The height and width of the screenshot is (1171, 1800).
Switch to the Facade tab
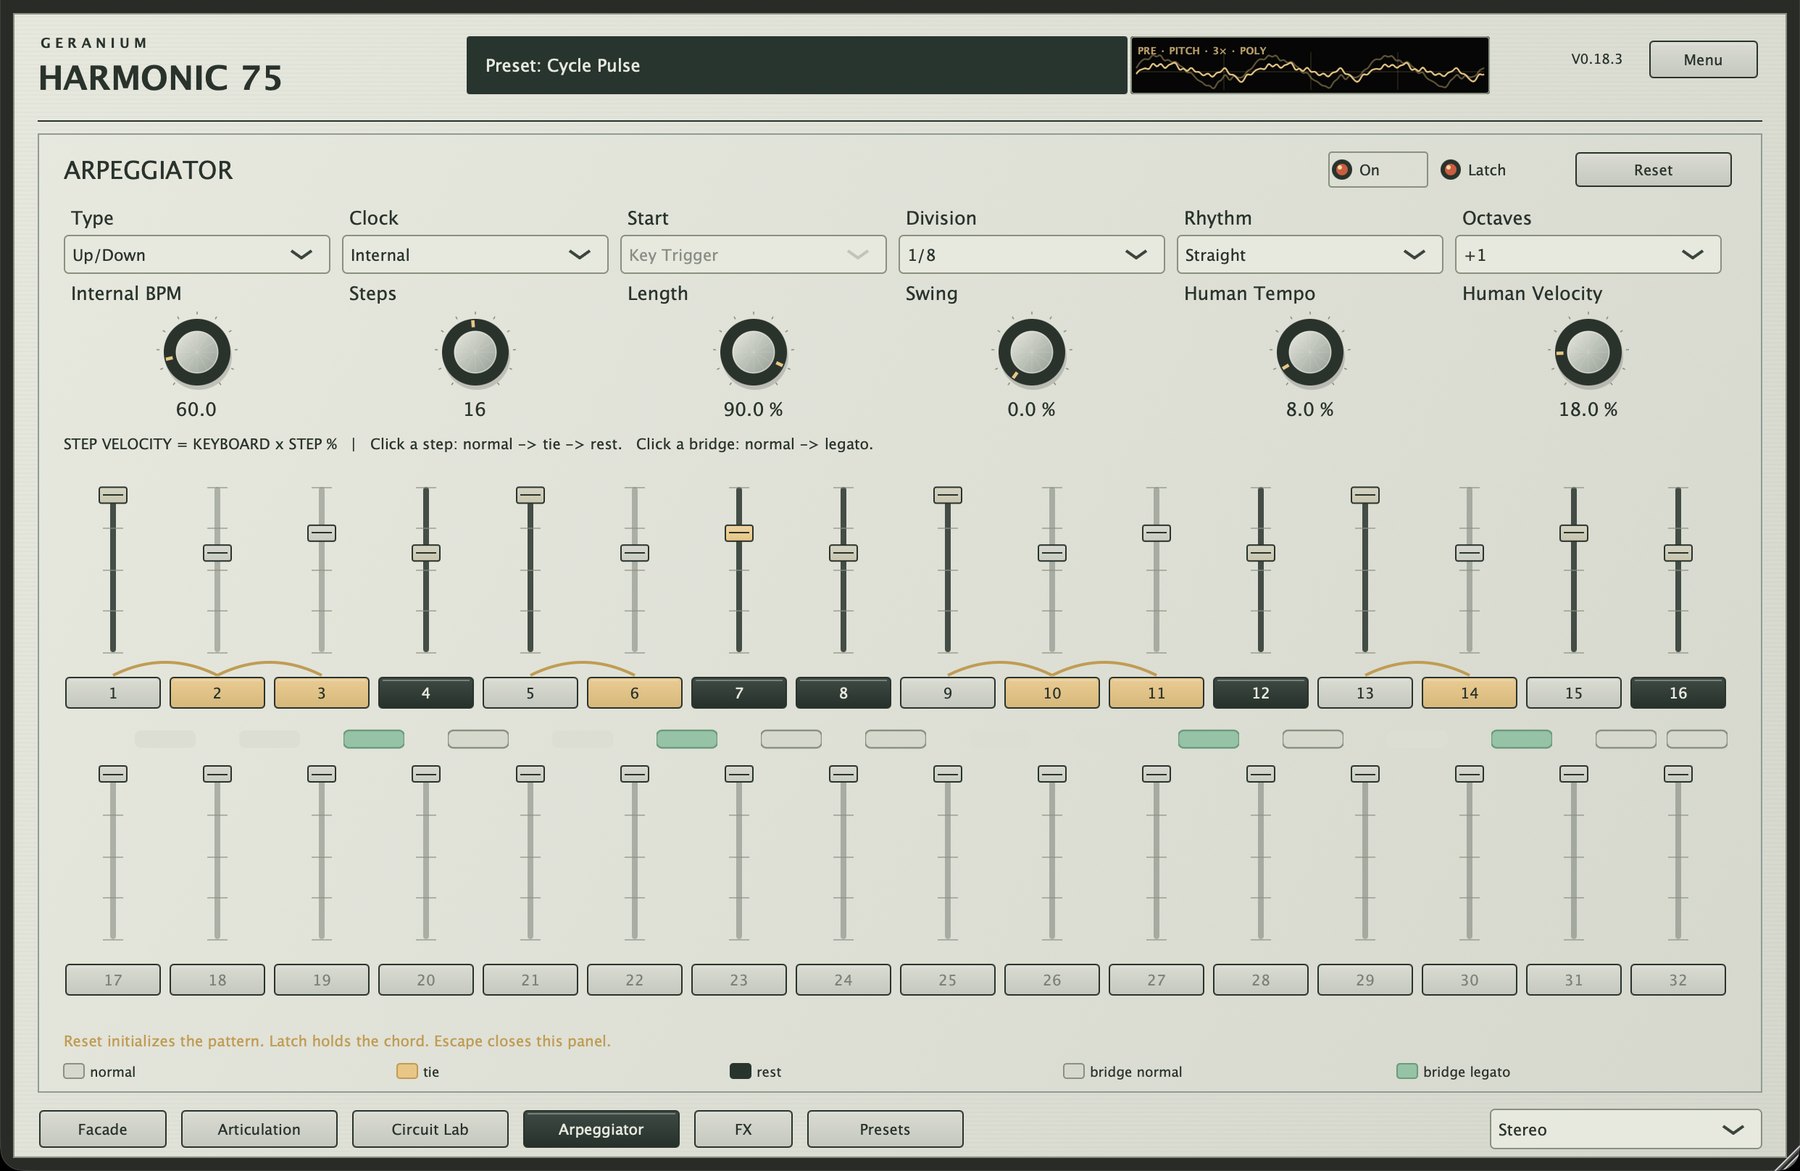coord(102,1129)
